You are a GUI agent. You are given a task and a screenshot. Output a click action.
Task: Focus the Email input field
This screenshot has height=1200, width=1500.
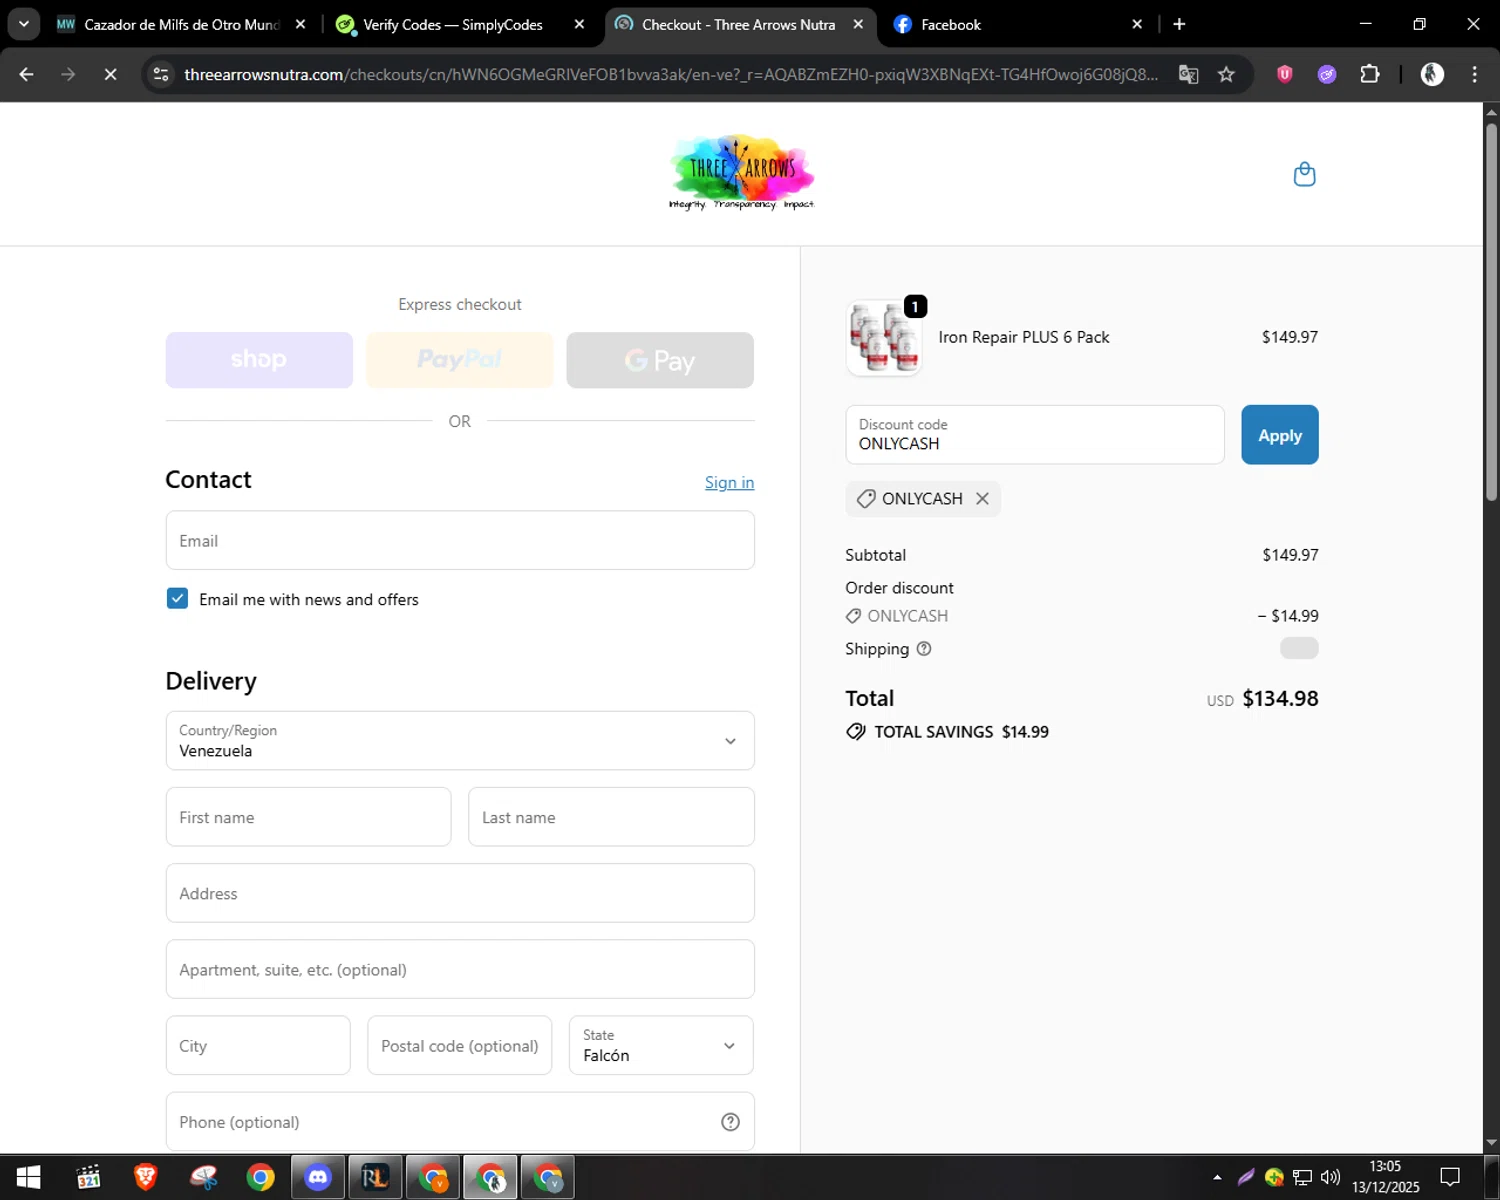click(x=460, y=540)
